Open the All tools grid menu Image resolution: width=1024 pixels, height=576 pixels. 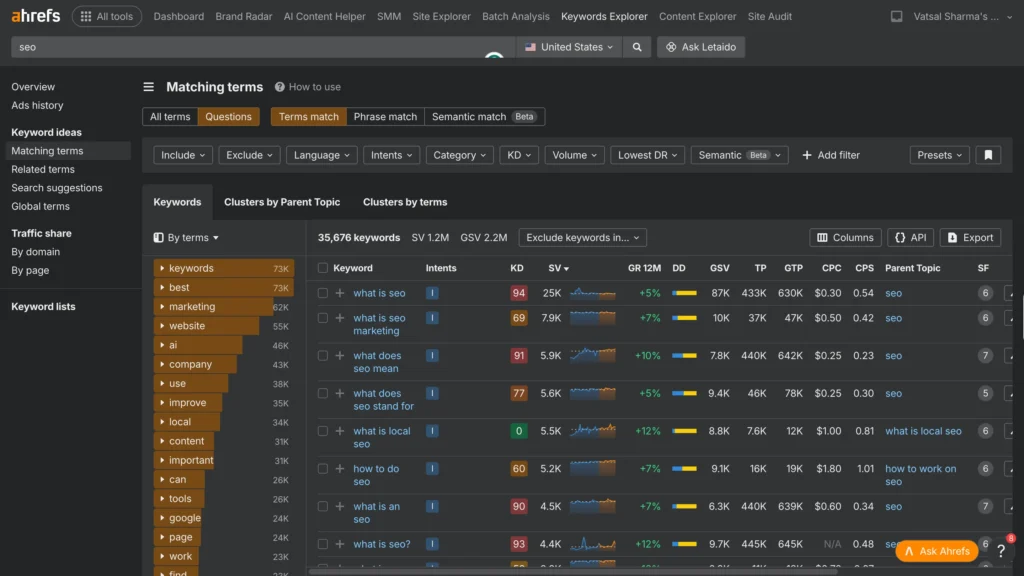[x=106, y=16]
